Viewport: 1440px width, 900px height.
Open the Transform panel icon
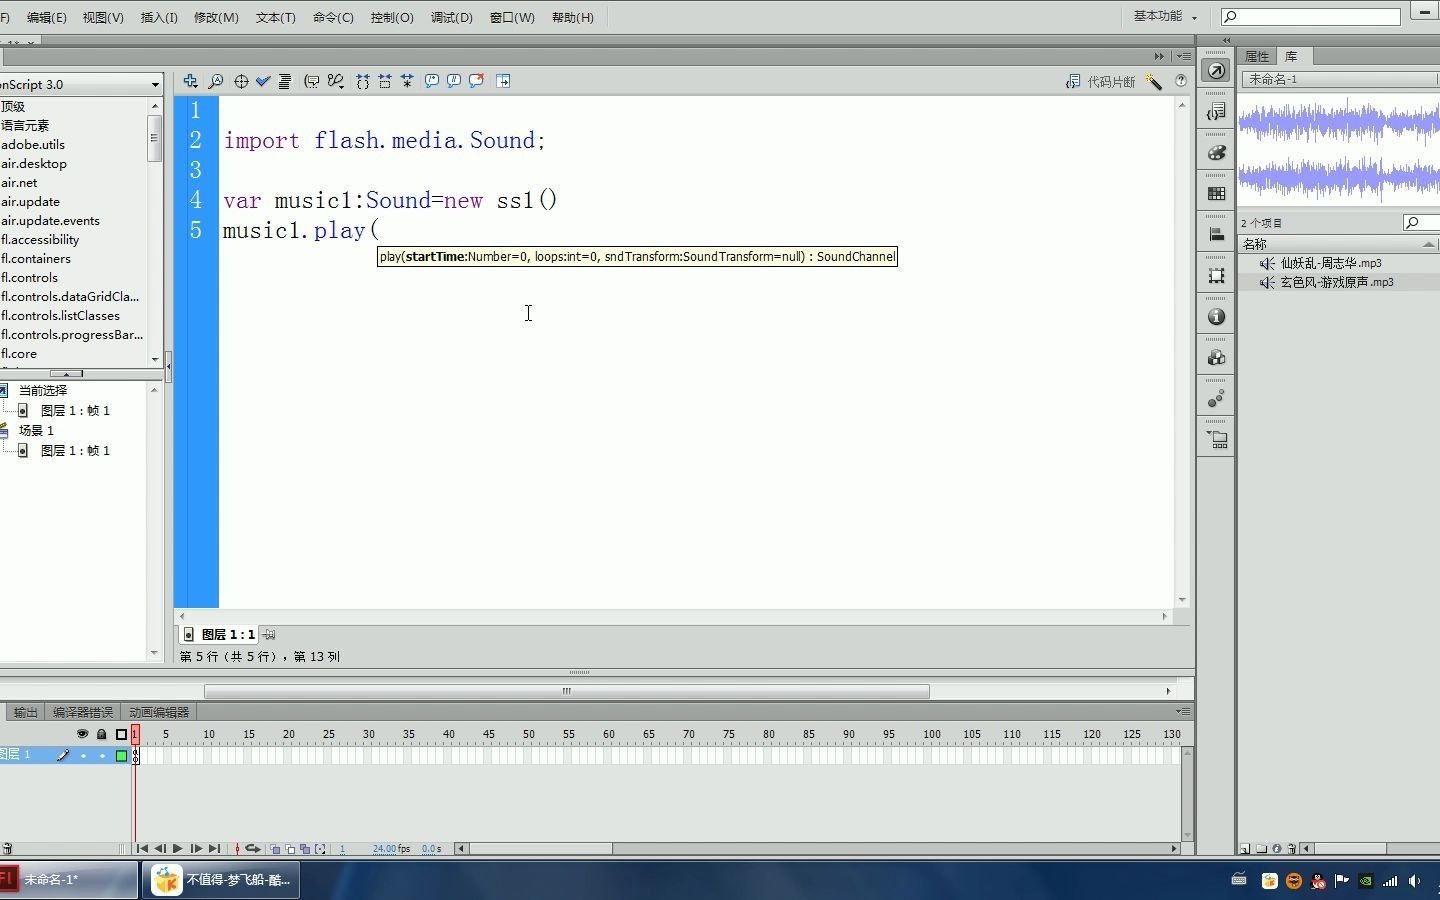pos(1216,275)
